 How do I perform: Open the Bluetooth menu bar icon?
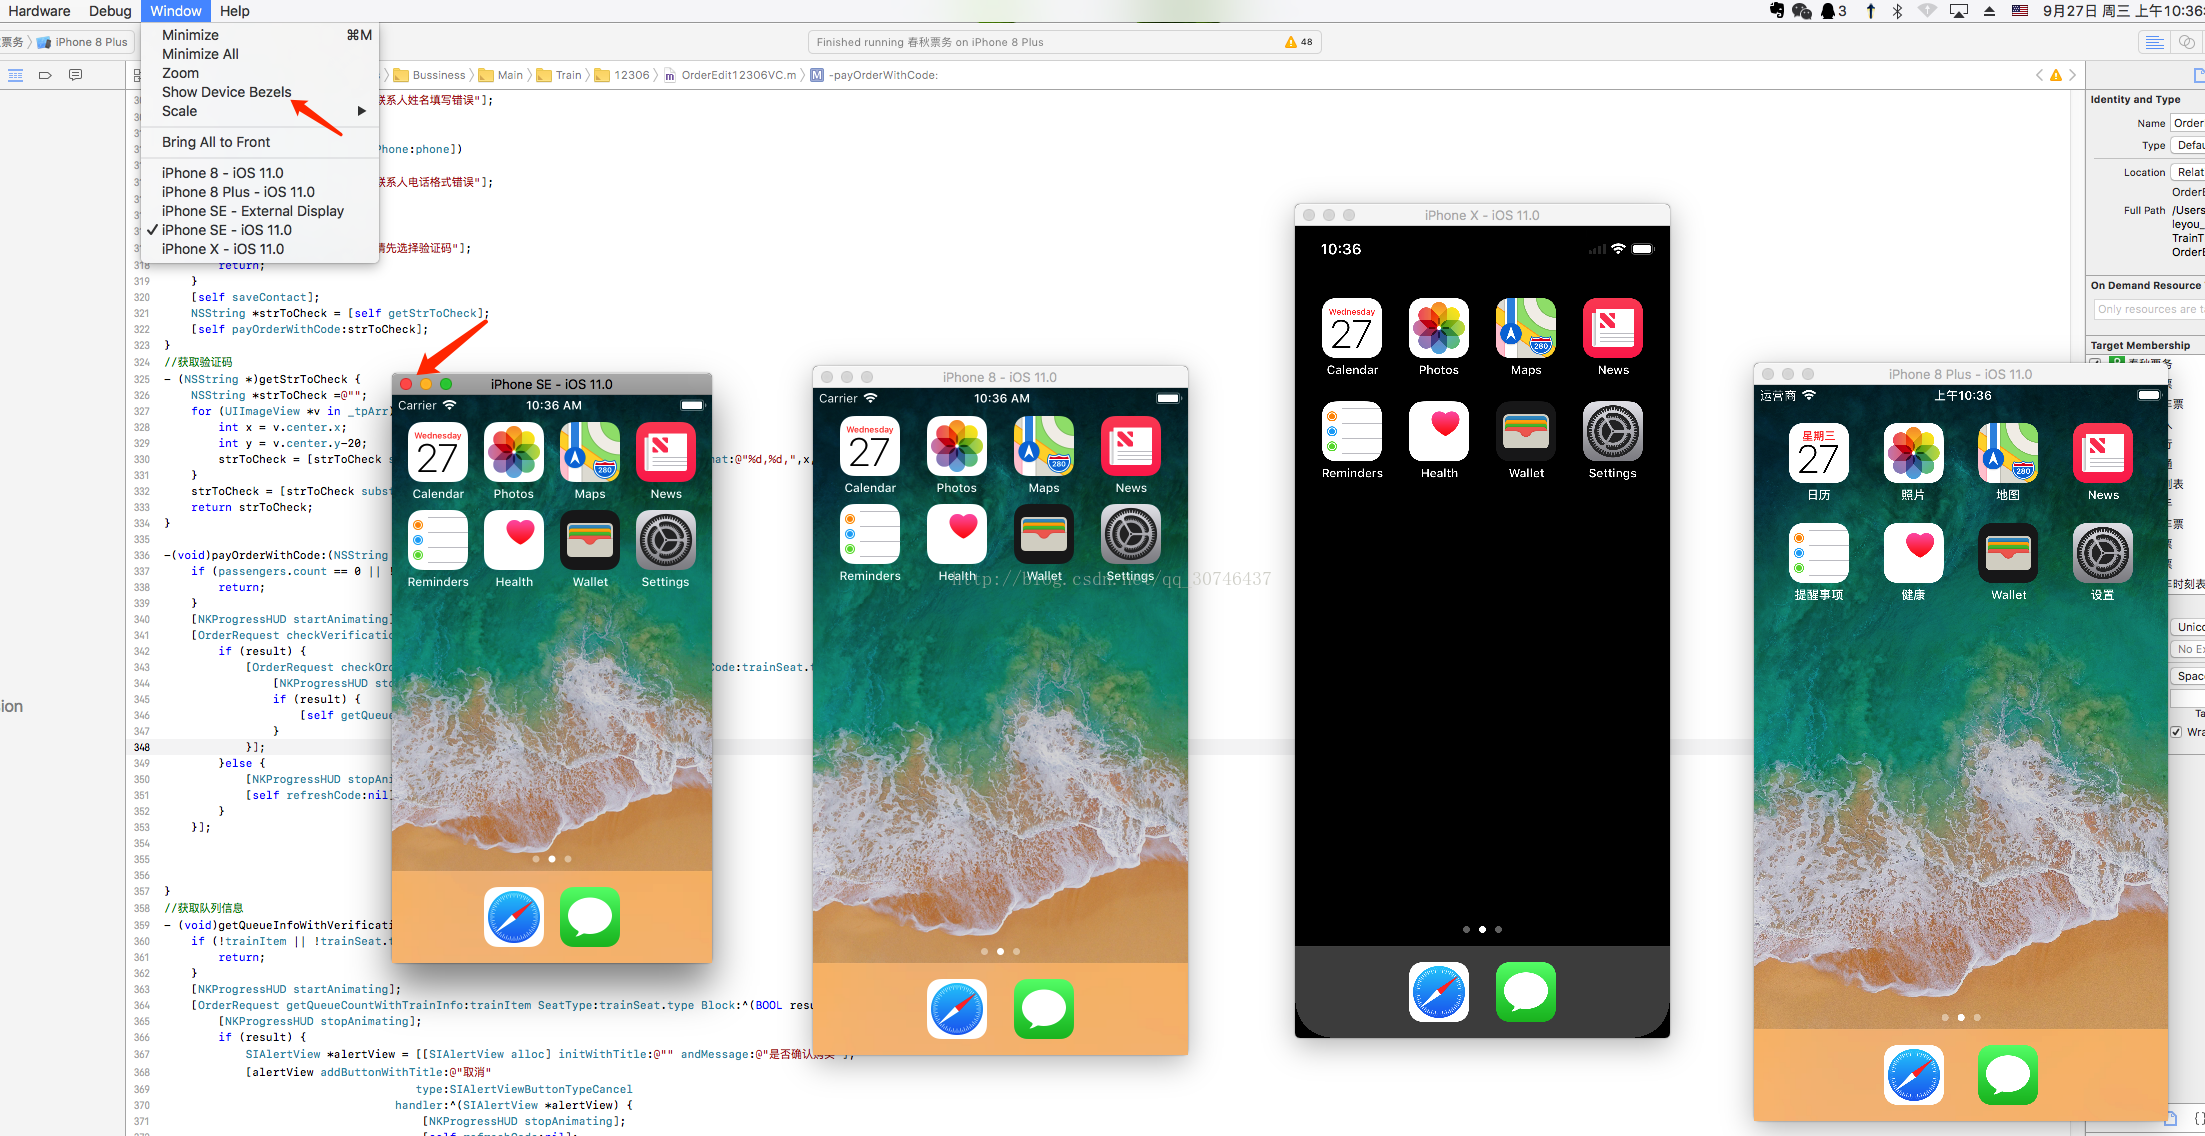pyautogui.click(x=1897, y=11)
